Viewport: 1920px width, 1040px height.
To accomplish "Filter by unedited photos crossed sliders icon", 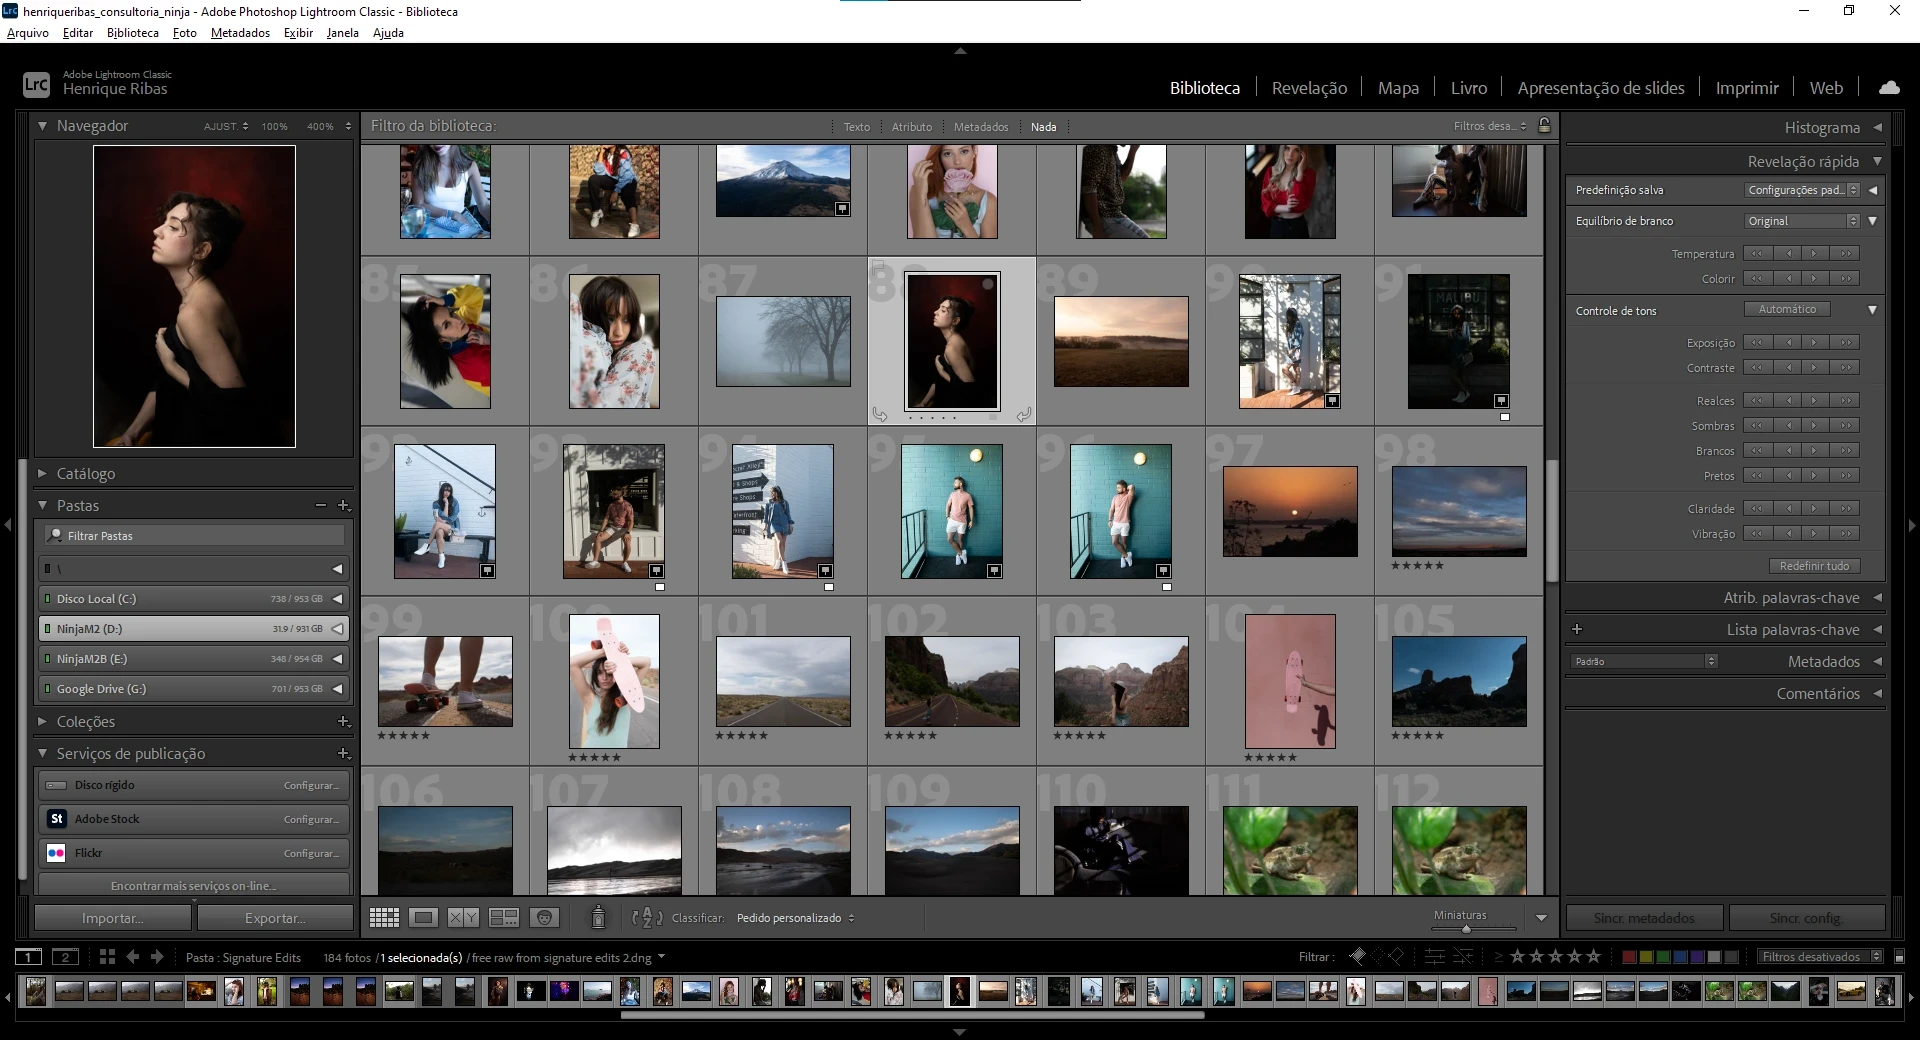I will (1463, 957).
